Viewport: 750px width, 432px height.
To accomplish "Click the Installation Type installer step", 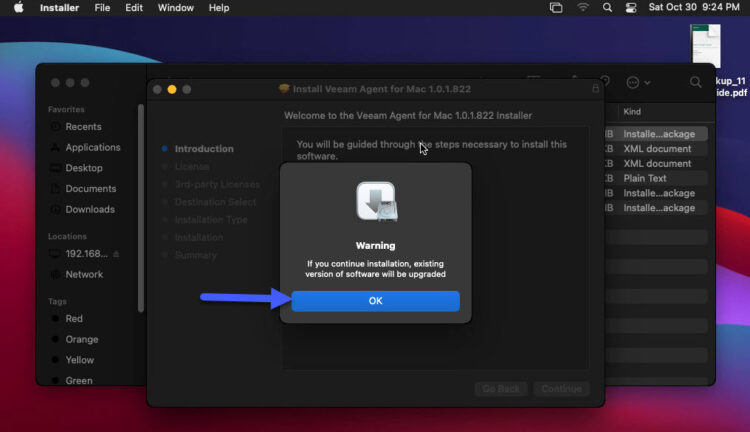I will [x=211, y=220].
